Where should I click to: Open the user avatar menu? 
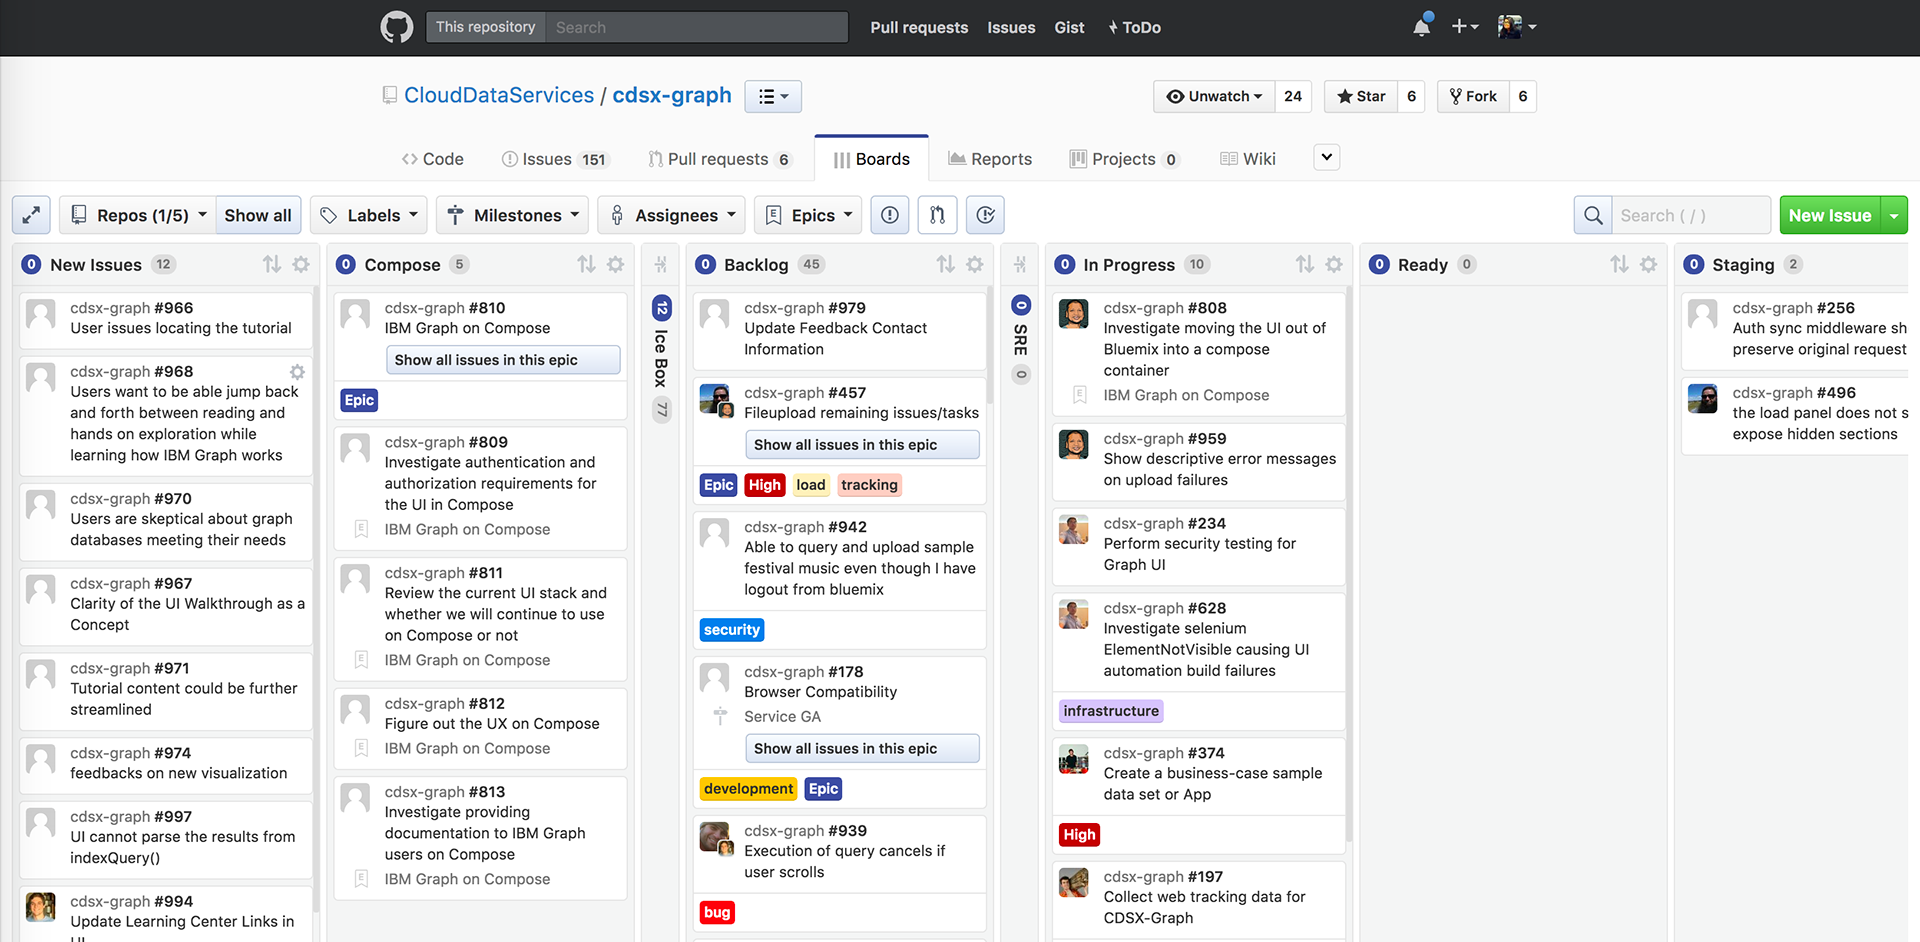click(1517, 27)
